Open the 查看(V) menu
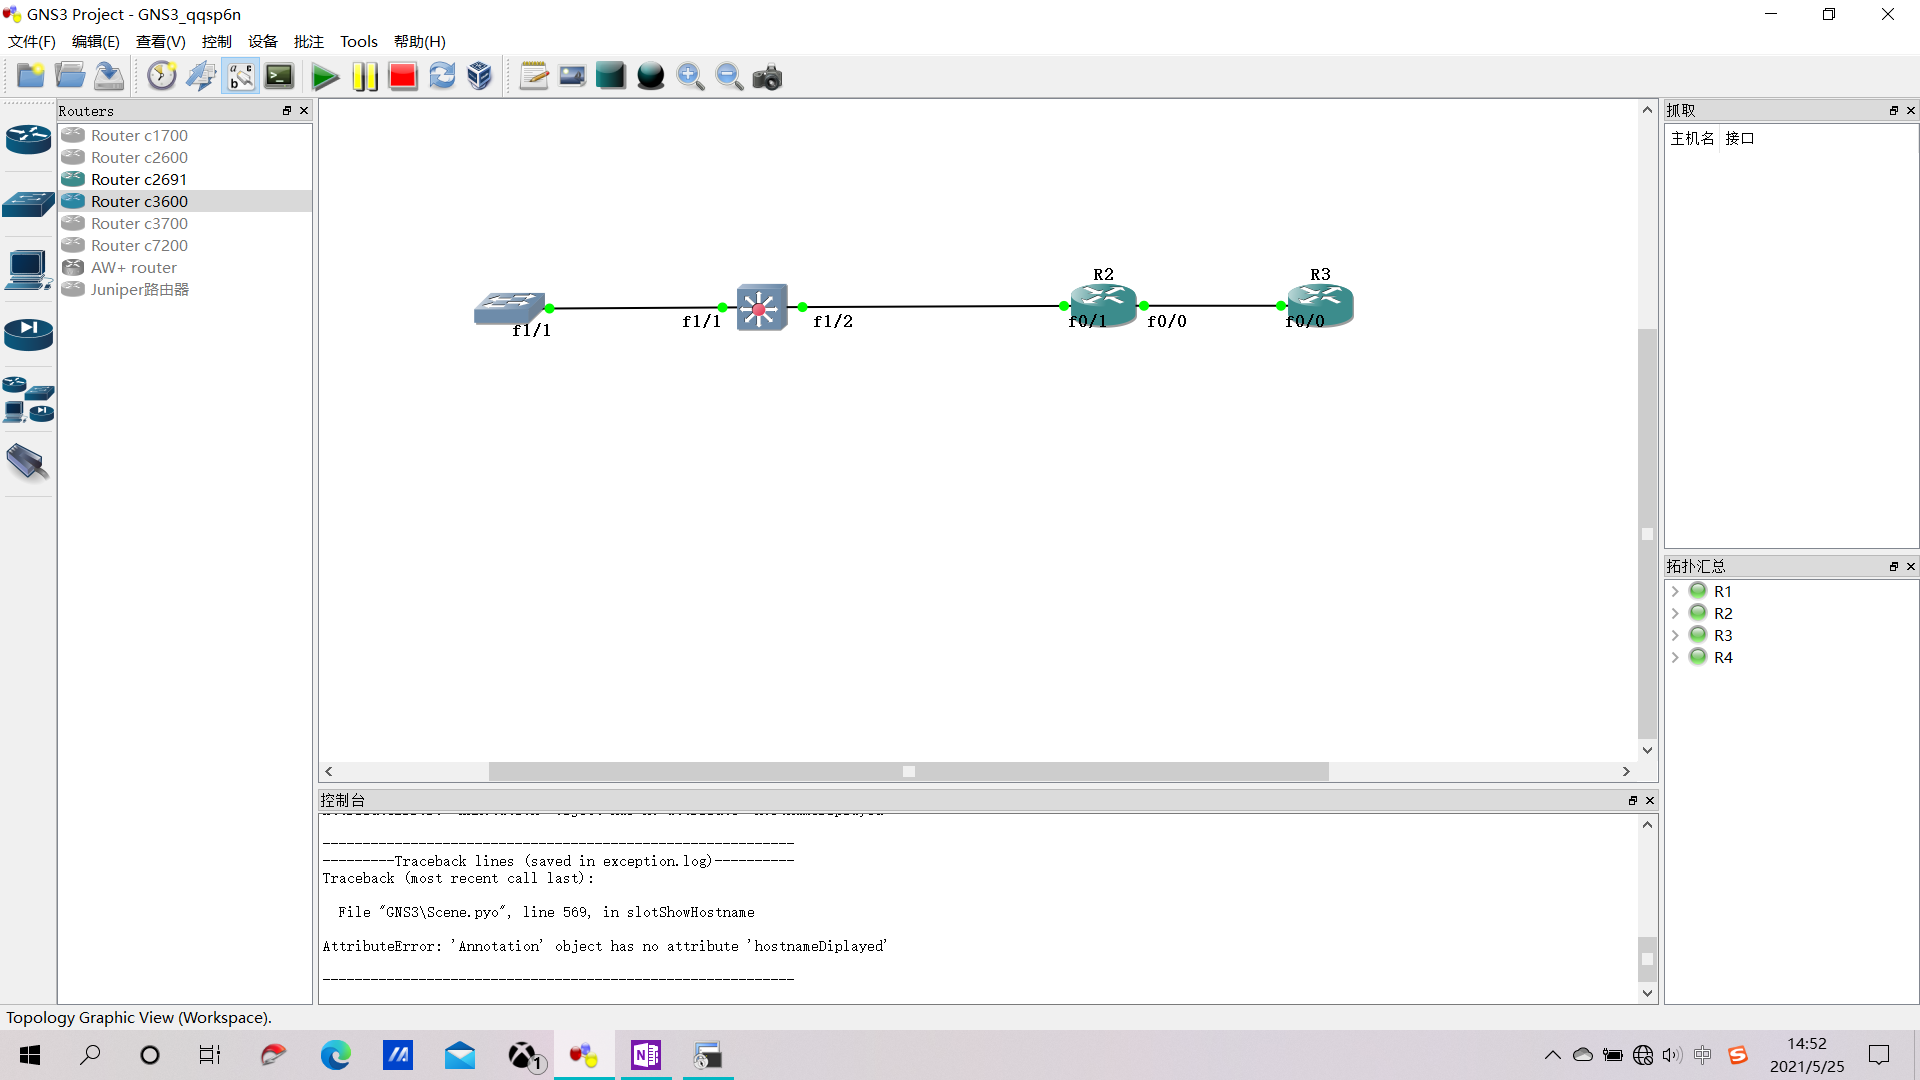The width and height of the screenshot is (1920, 1080). tap(161, 41)
